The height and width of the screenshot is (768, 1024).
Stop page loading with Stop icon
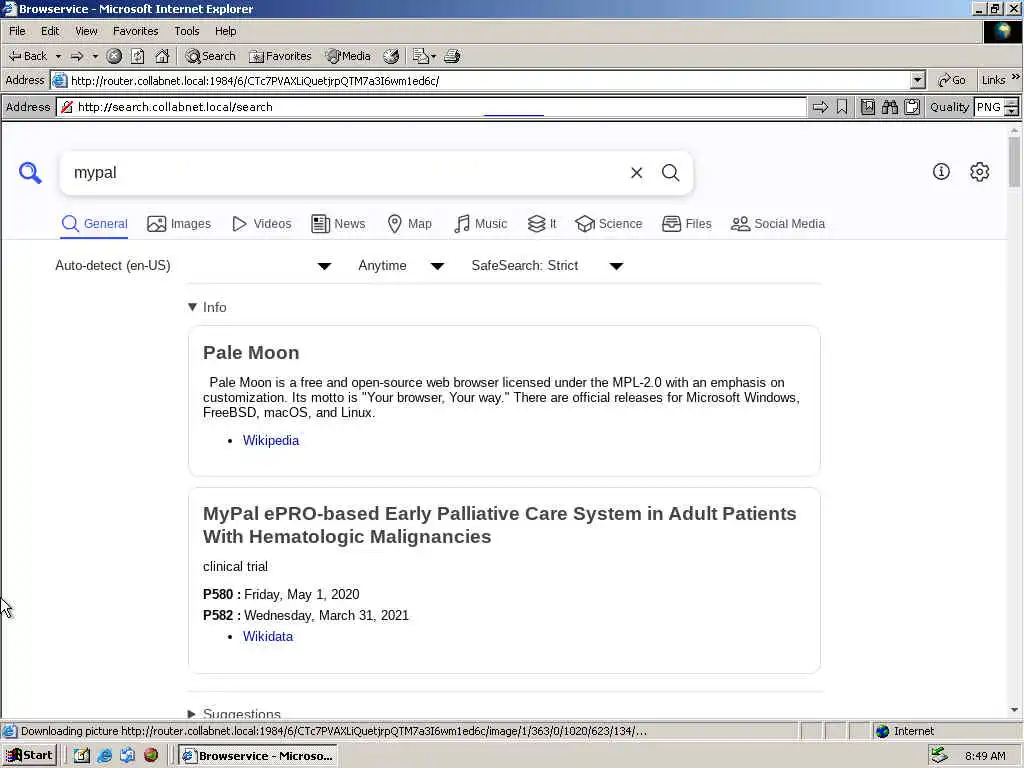(x=114, y=56)
